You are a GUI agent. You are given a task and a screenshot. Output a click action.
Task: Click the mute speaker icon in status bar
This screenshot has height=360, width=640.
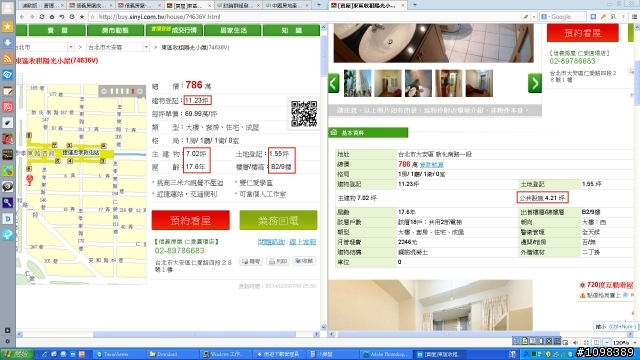click(576, 343)
